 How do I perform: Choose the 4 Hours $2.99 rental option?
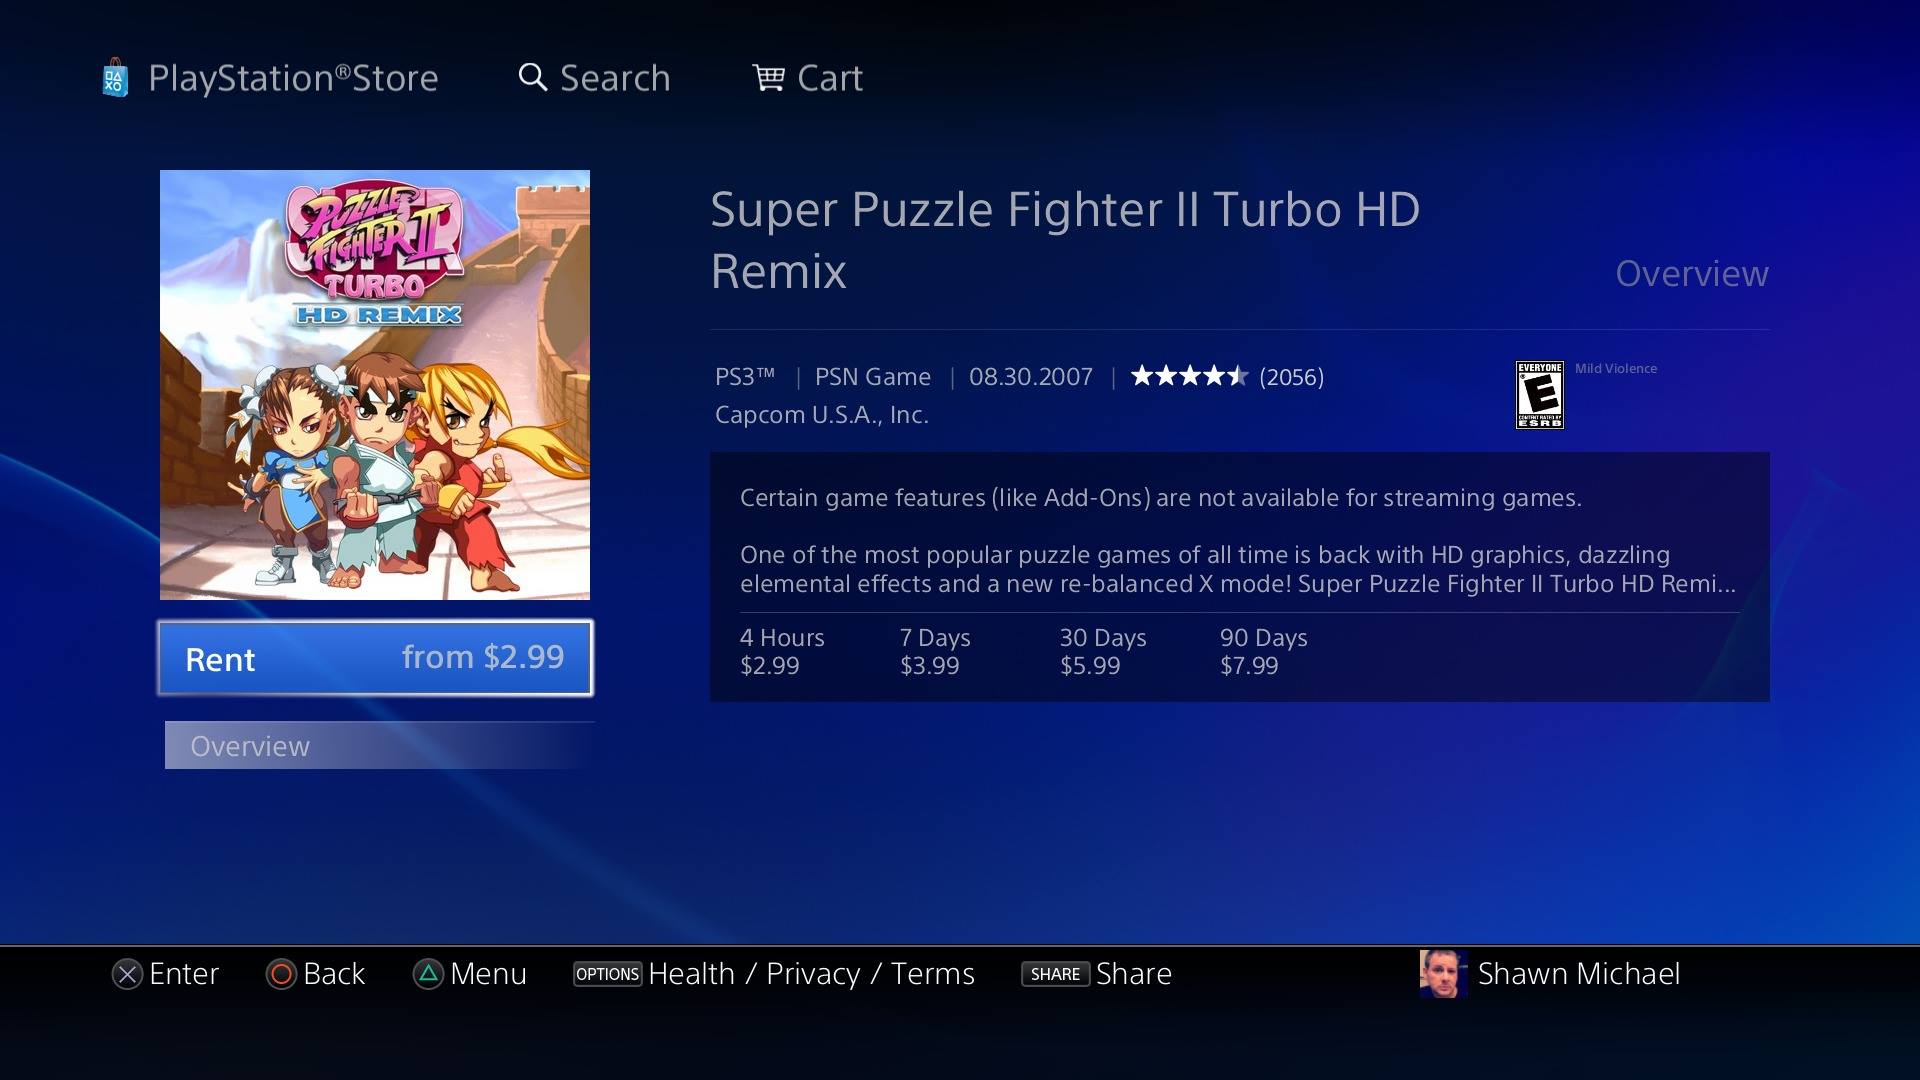[782, 651]
